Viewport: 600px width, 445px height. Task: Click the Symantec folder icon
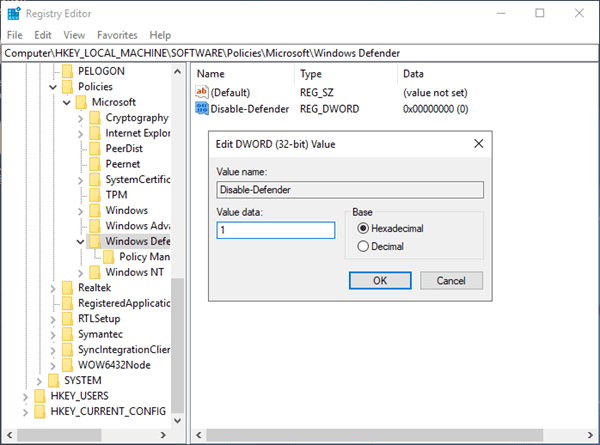[67, 334]
